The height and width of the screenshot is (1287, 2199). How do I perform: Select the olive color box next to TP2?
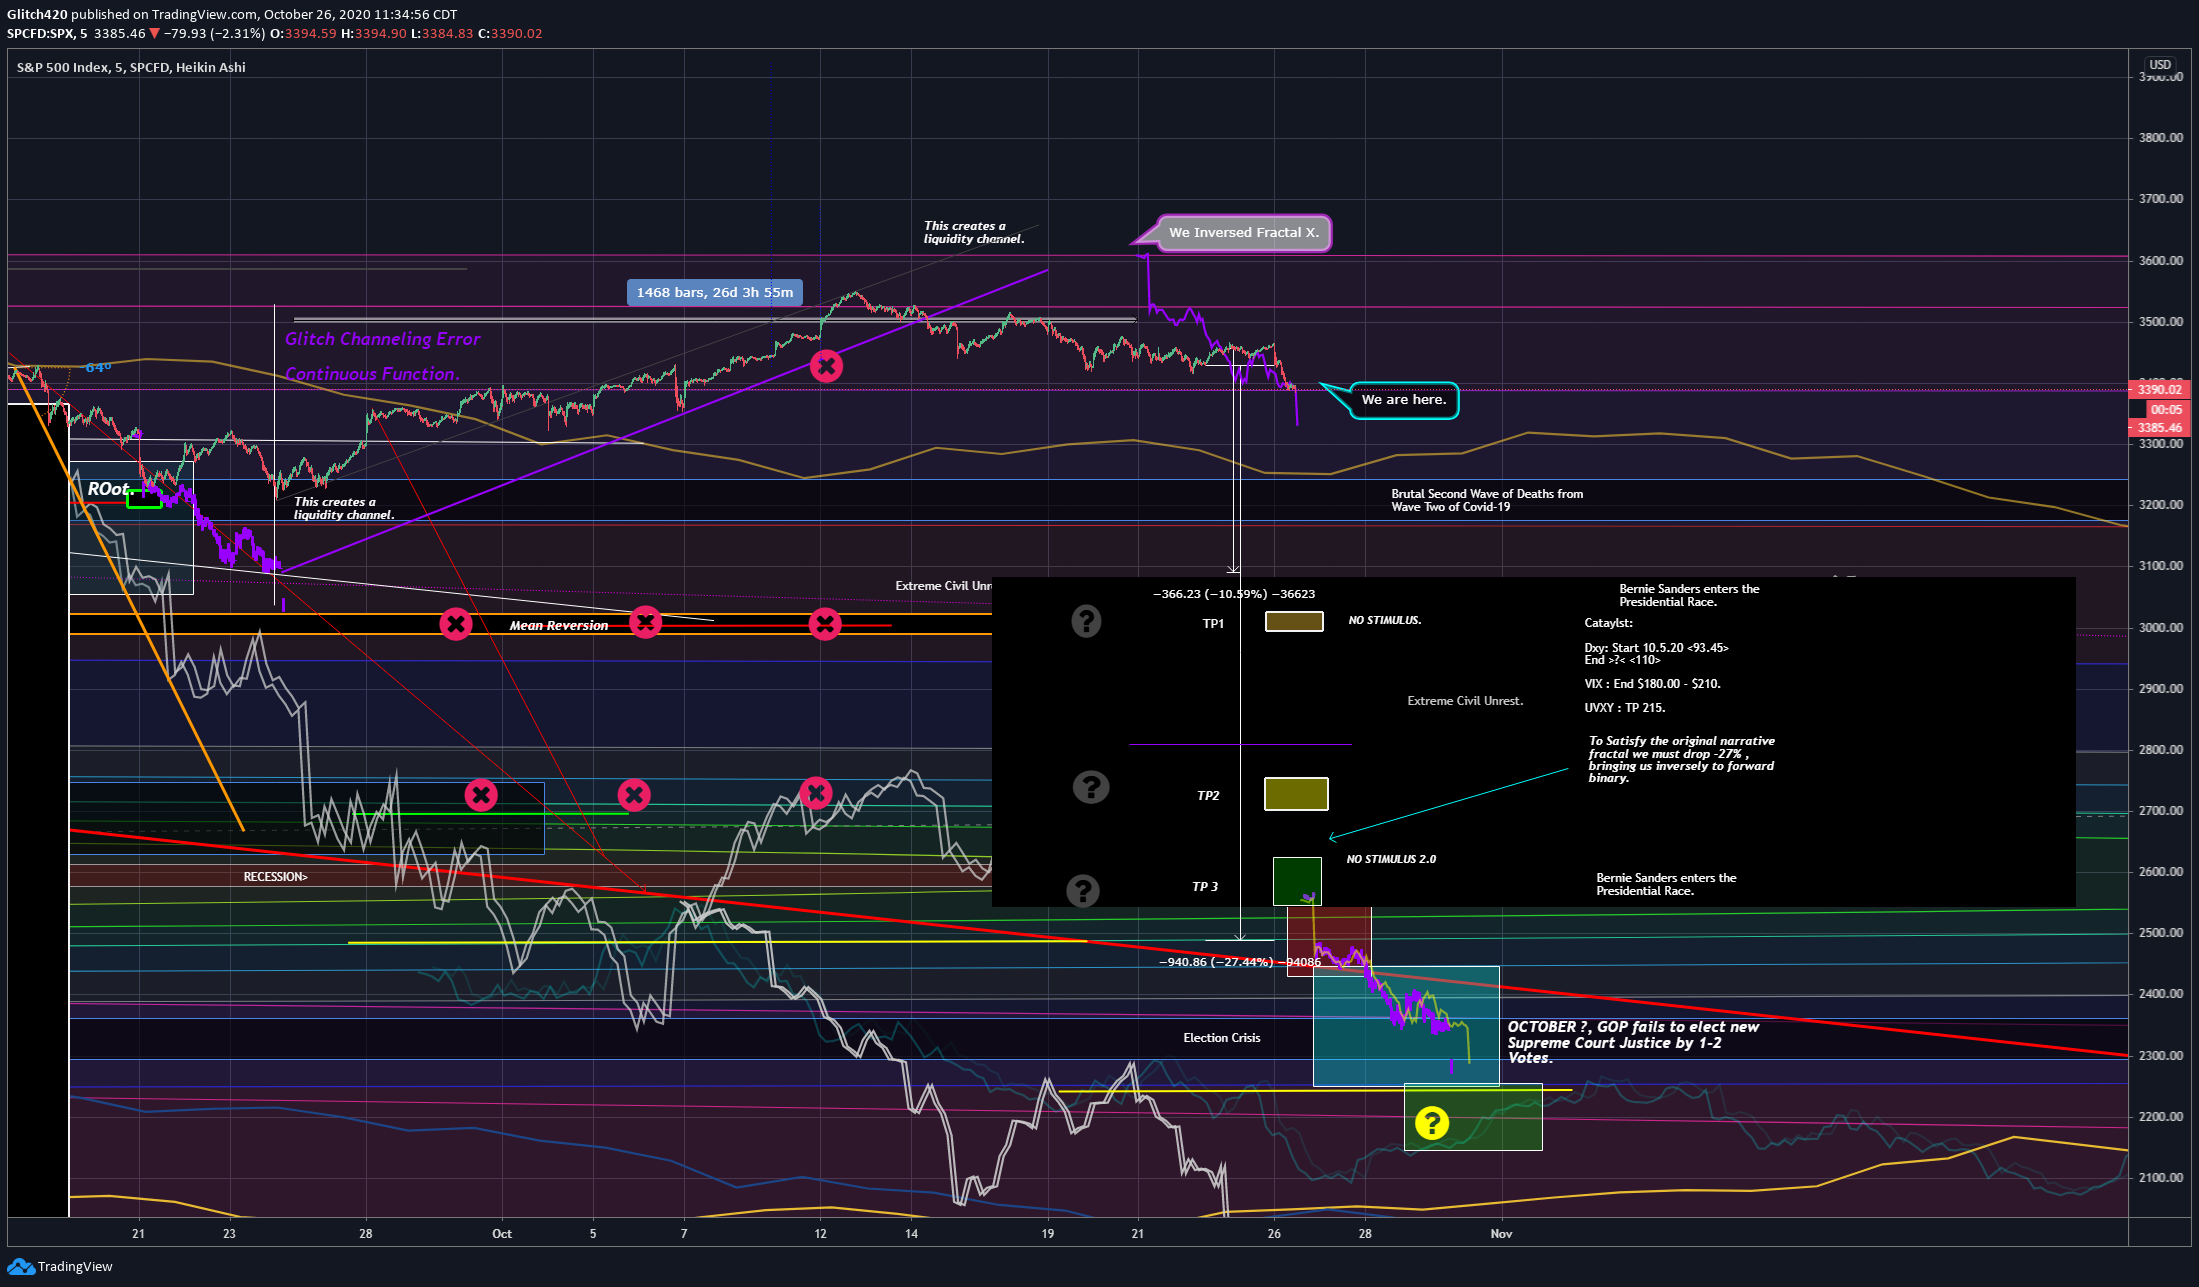coord(1296,794)
